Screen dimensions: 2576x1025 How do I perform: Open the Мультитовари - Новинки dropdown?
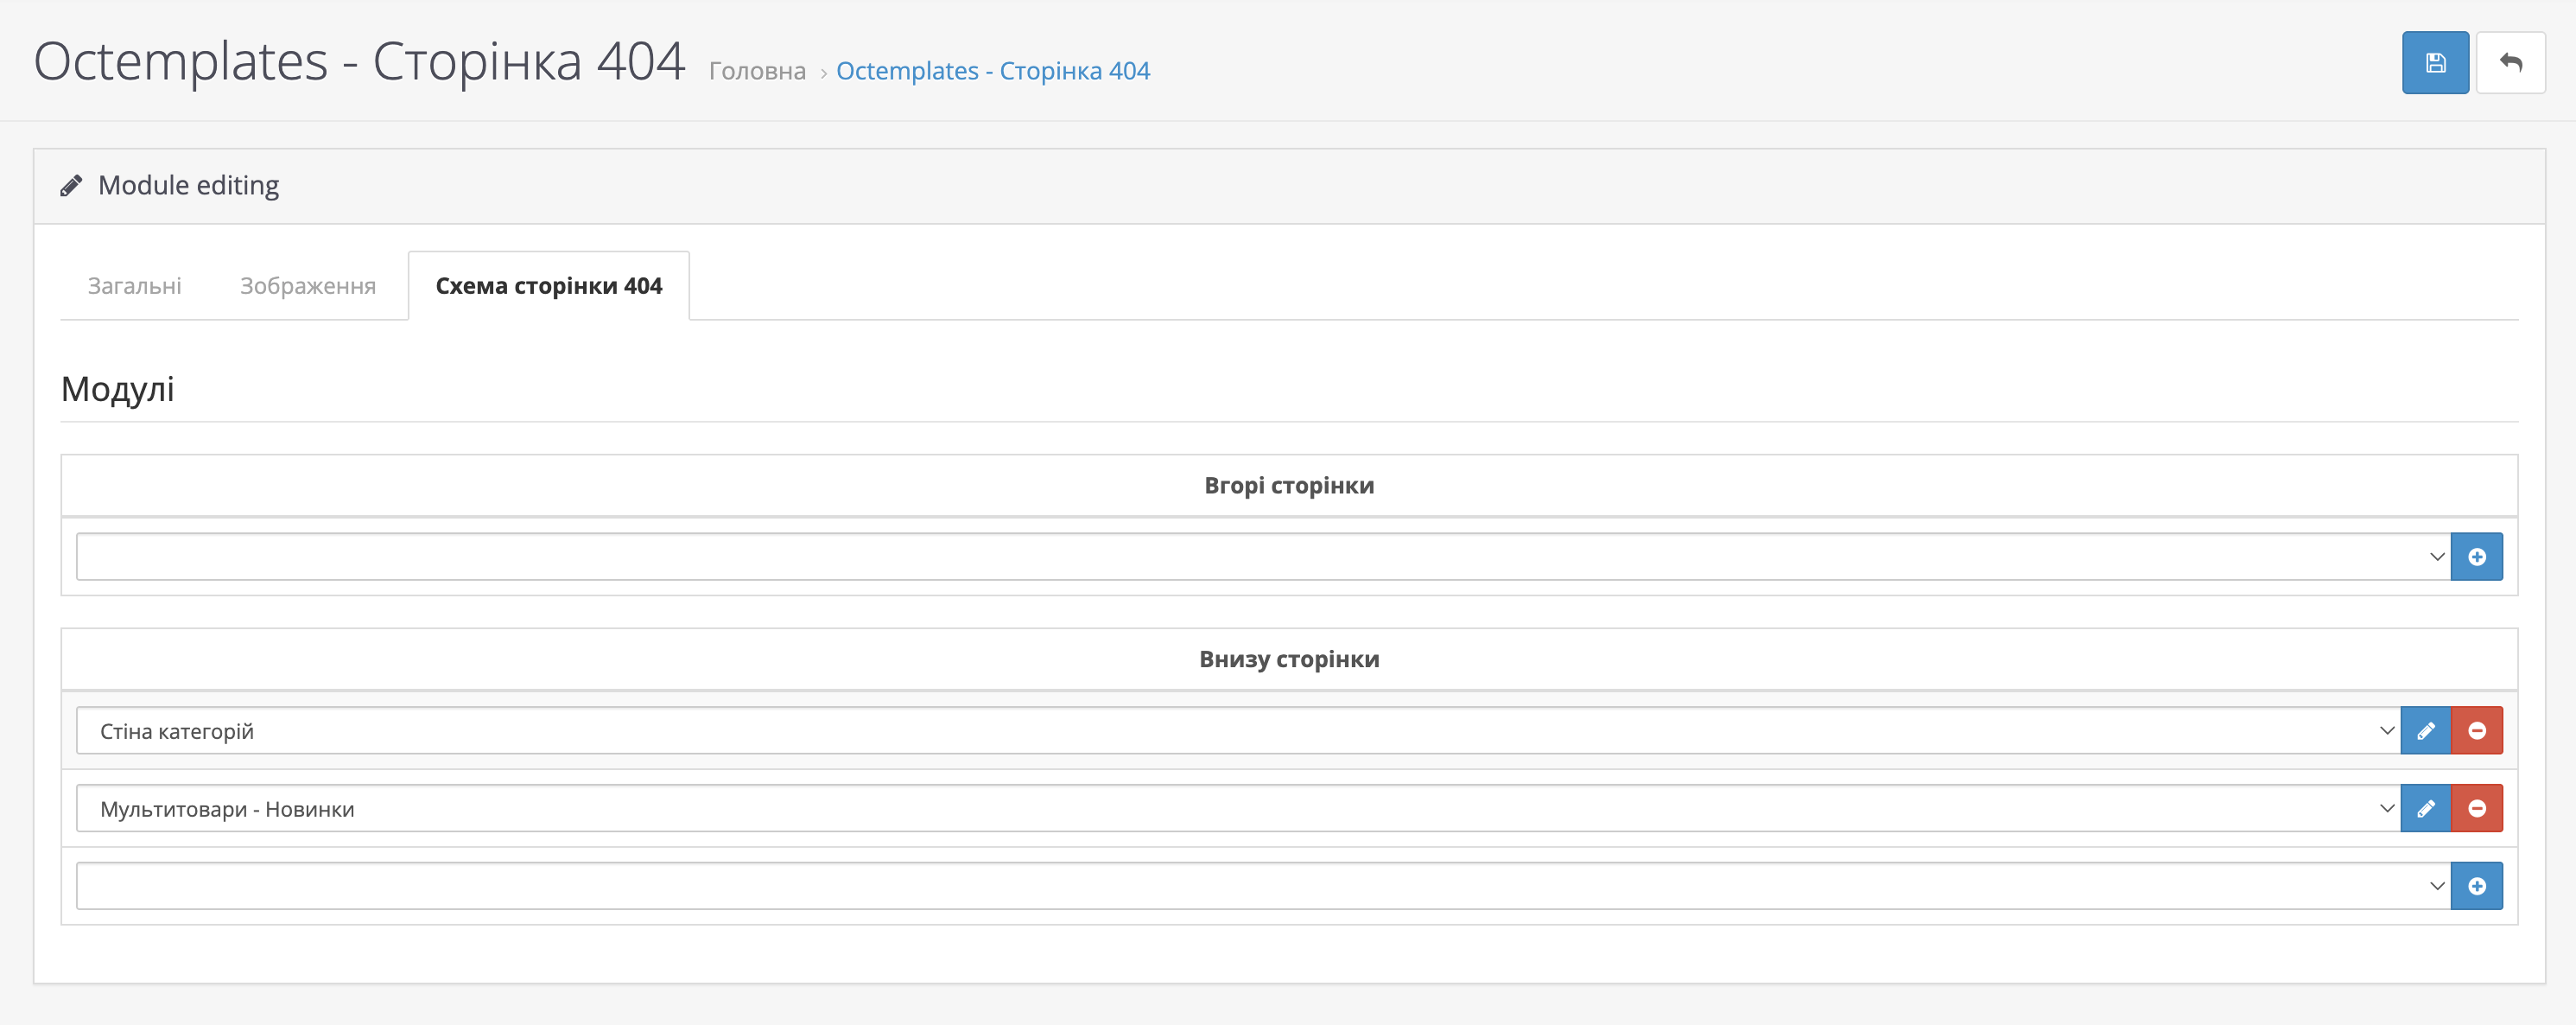point(1238,809)
